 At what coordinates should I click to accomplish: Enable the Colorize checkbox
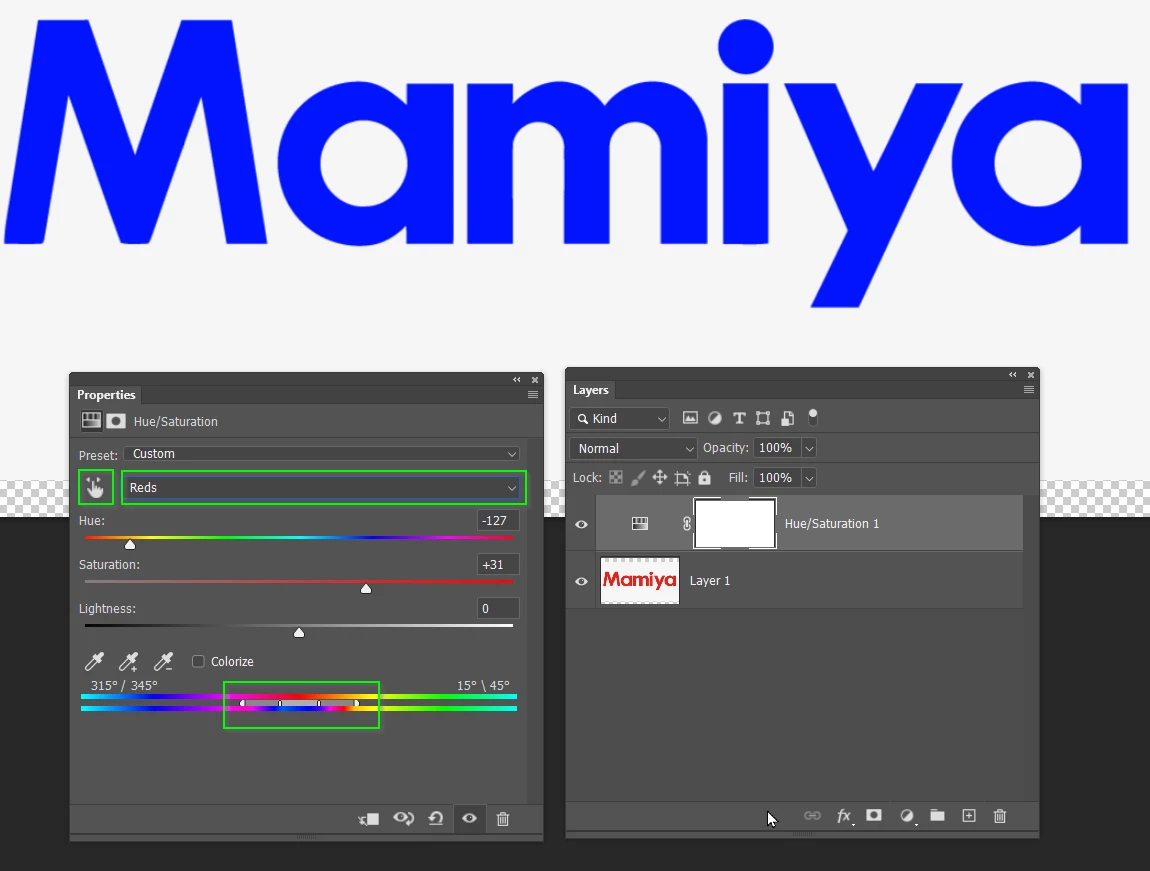tap(198, 661)
